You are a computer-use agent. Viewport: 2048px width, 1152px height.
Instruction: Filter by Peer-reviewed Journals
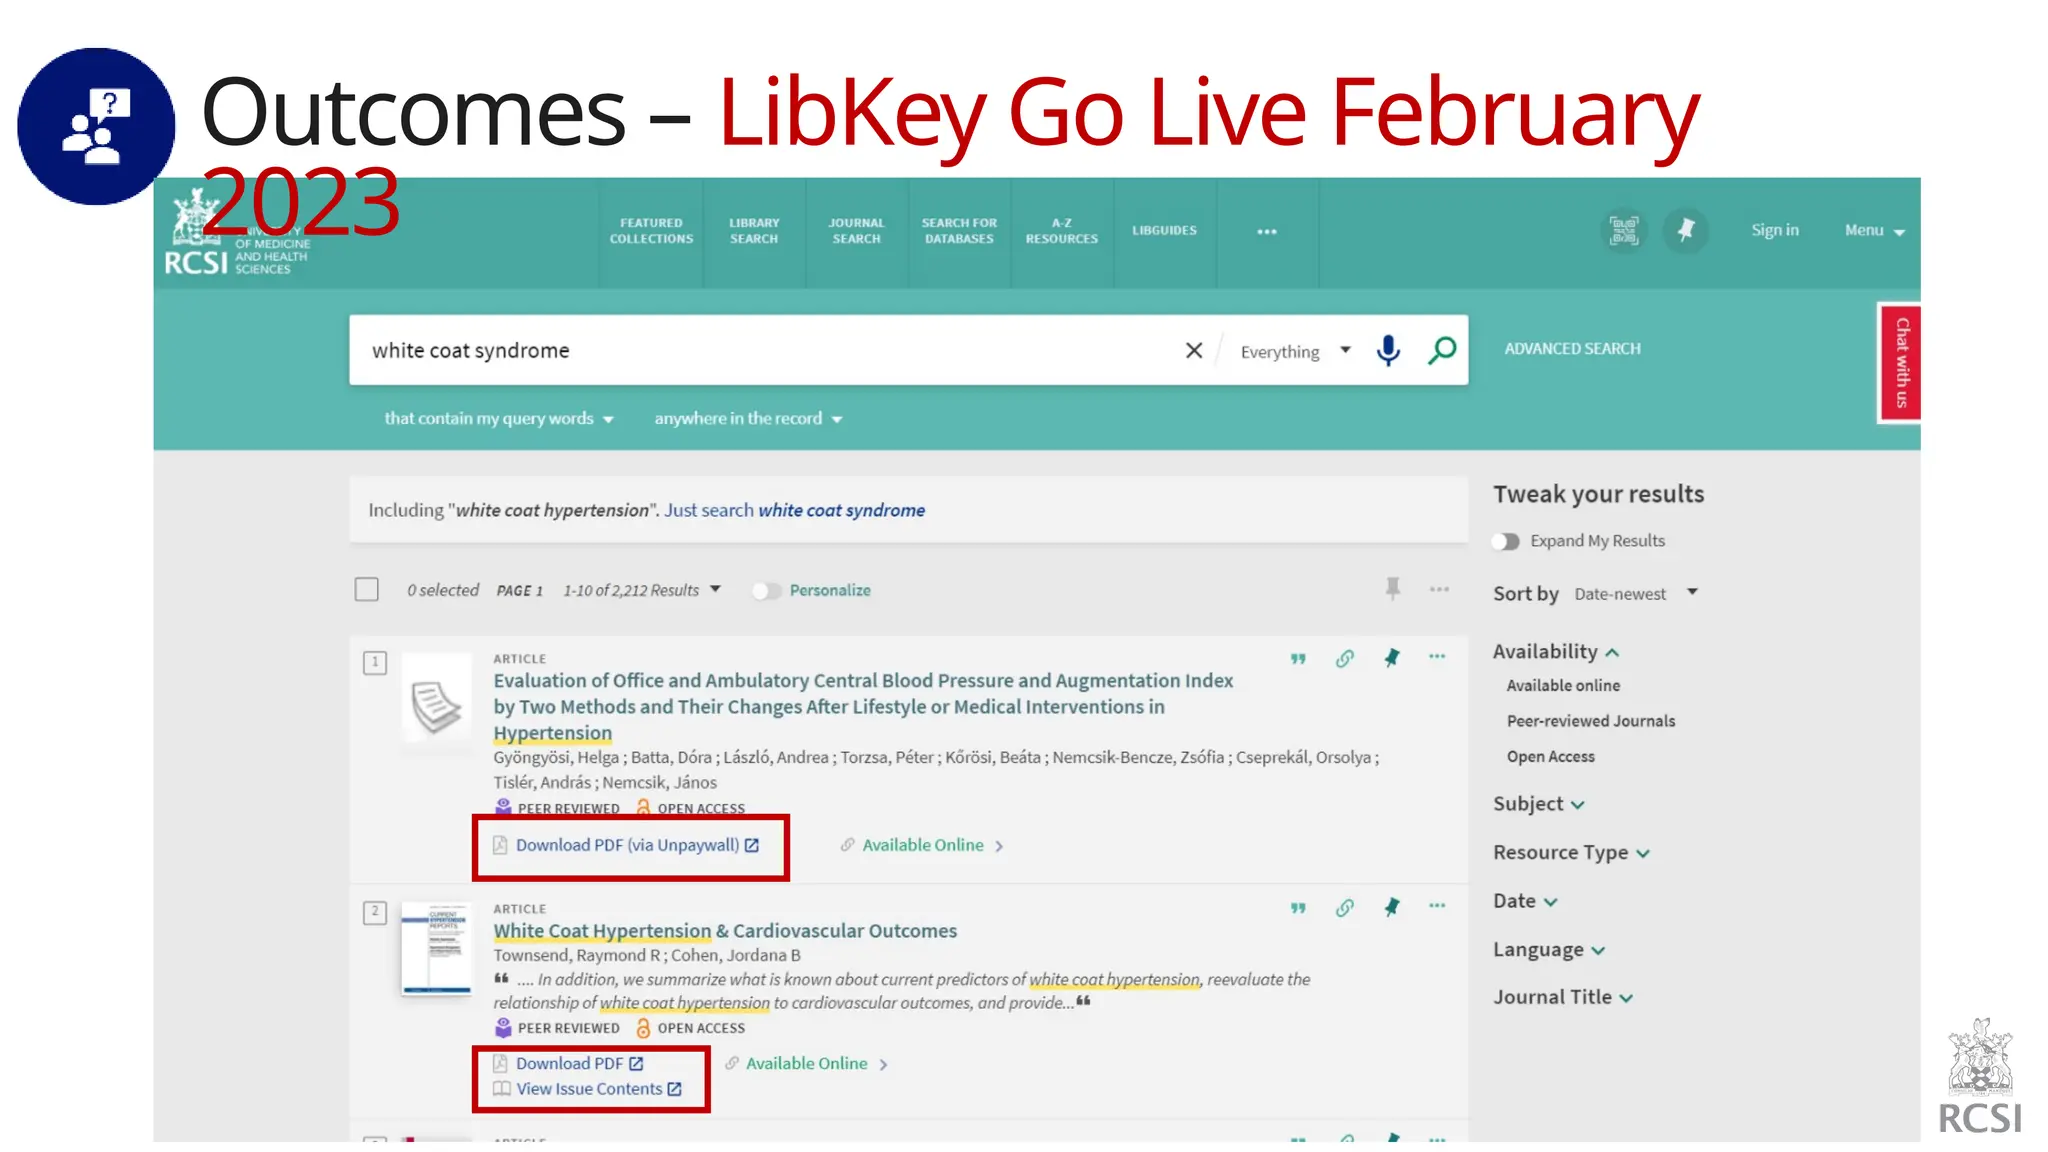point(1590,722)
